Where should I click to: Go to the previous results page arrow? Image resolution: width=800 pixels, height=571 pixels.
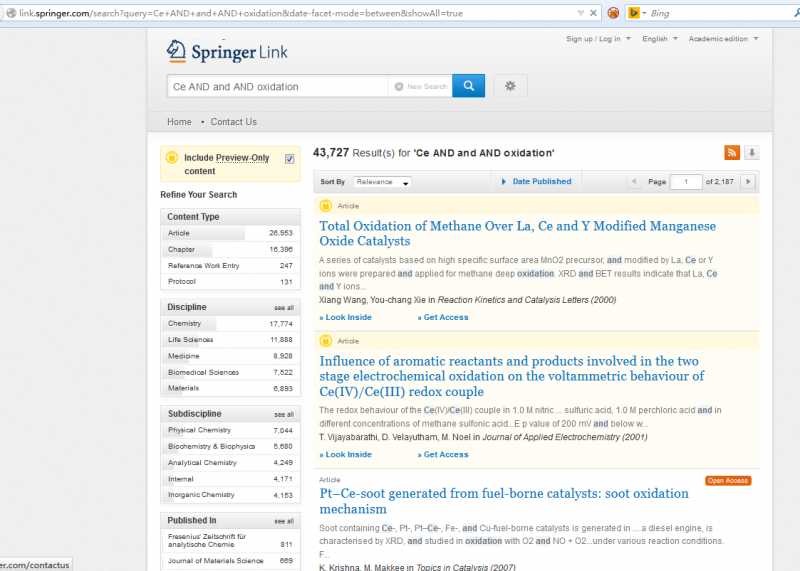pos(634,181)
